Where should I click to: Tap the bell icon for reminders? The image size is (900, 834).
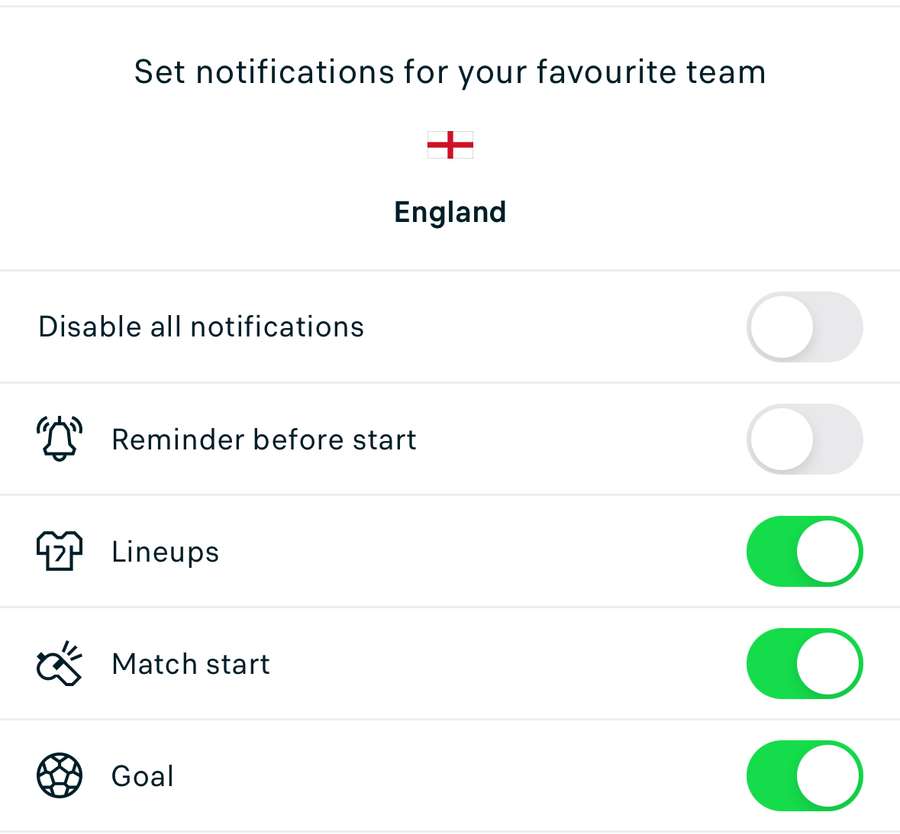tap(59, 439)
